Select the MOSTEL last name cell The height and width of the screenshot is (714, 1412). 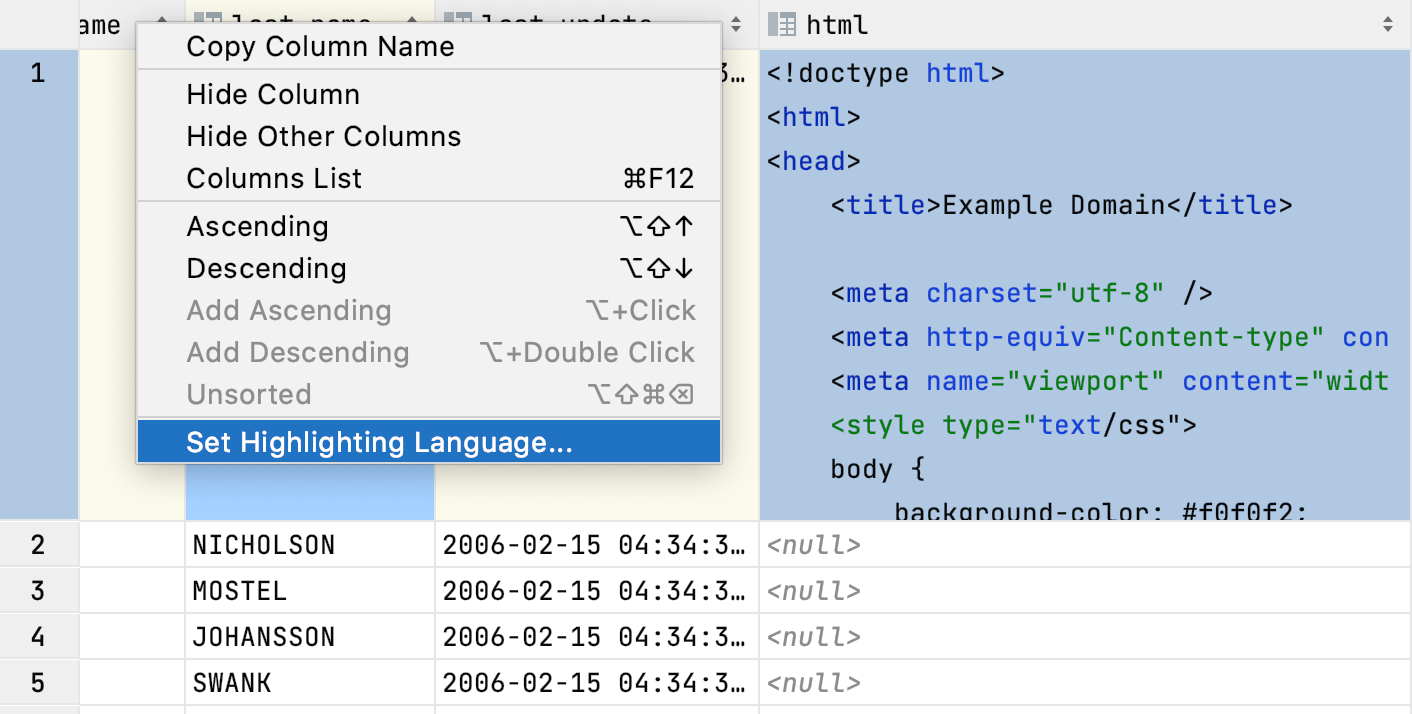(240, 590)
